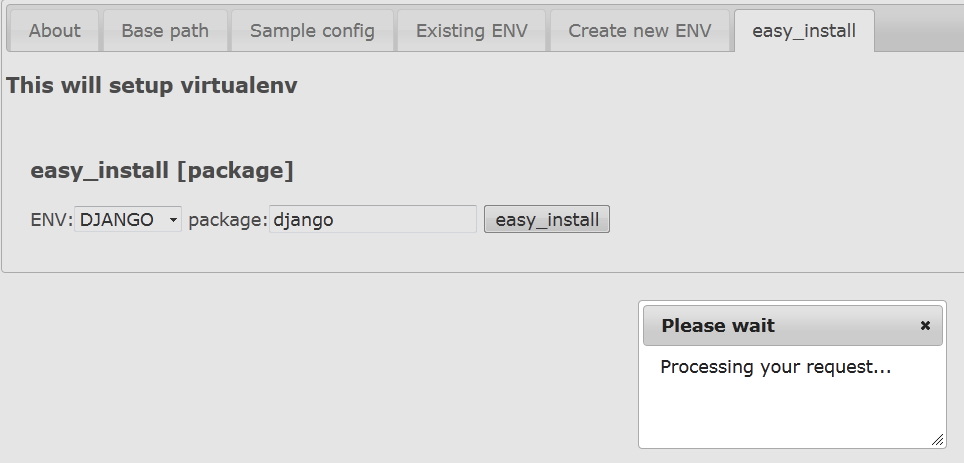Go to the Sample config tab
The width and height of the screenshot is (964, 463).
312,31
